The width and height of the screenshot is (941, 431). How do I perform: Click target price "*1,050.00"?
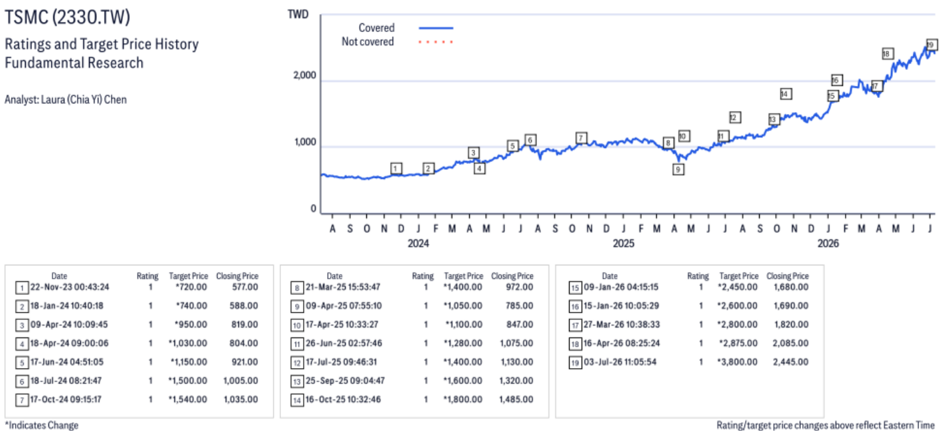pos(463,306)
